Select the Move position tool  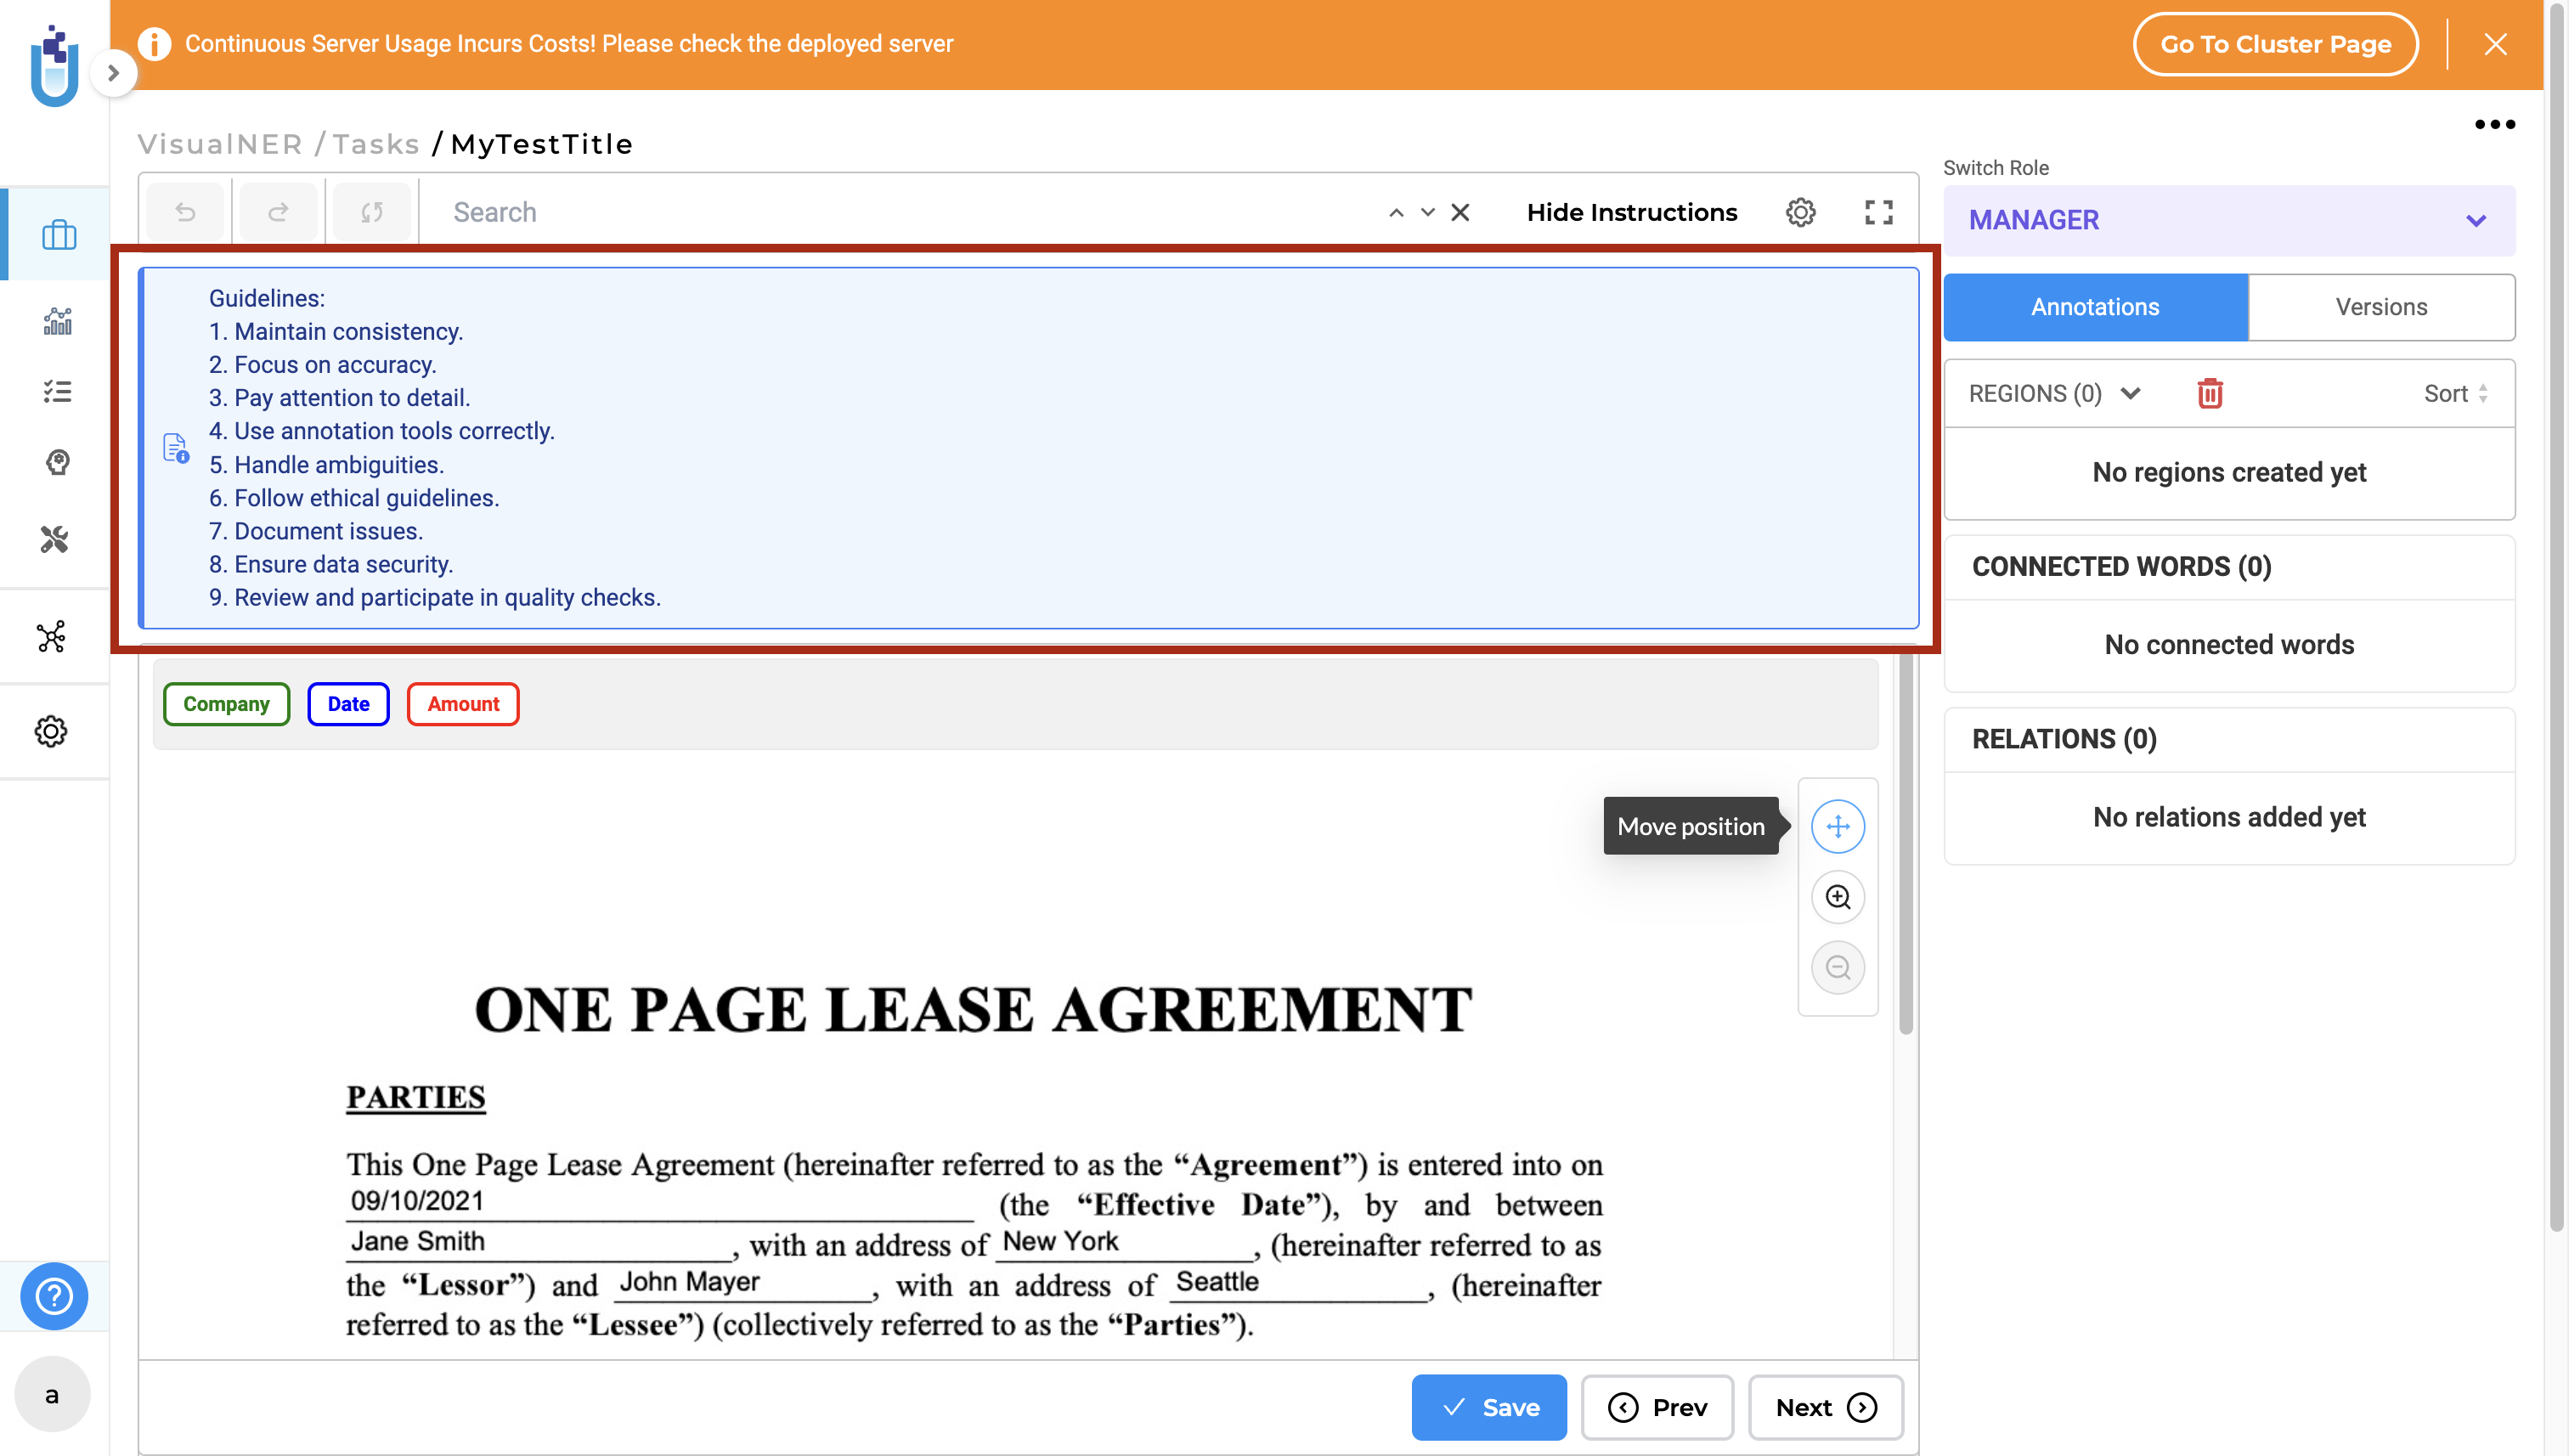1838,826
